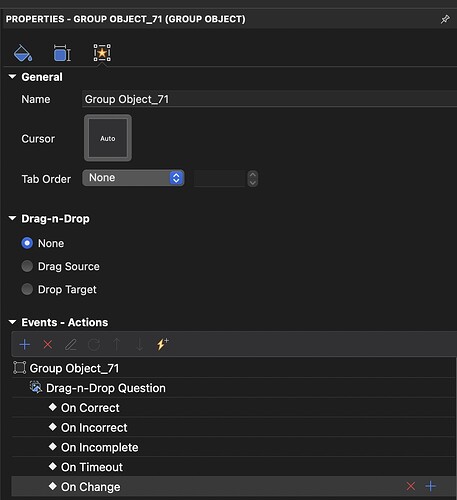Remove action from On Change row
Image resolution: width=457 pixels, height=500 pixels.
click(411, 486)
